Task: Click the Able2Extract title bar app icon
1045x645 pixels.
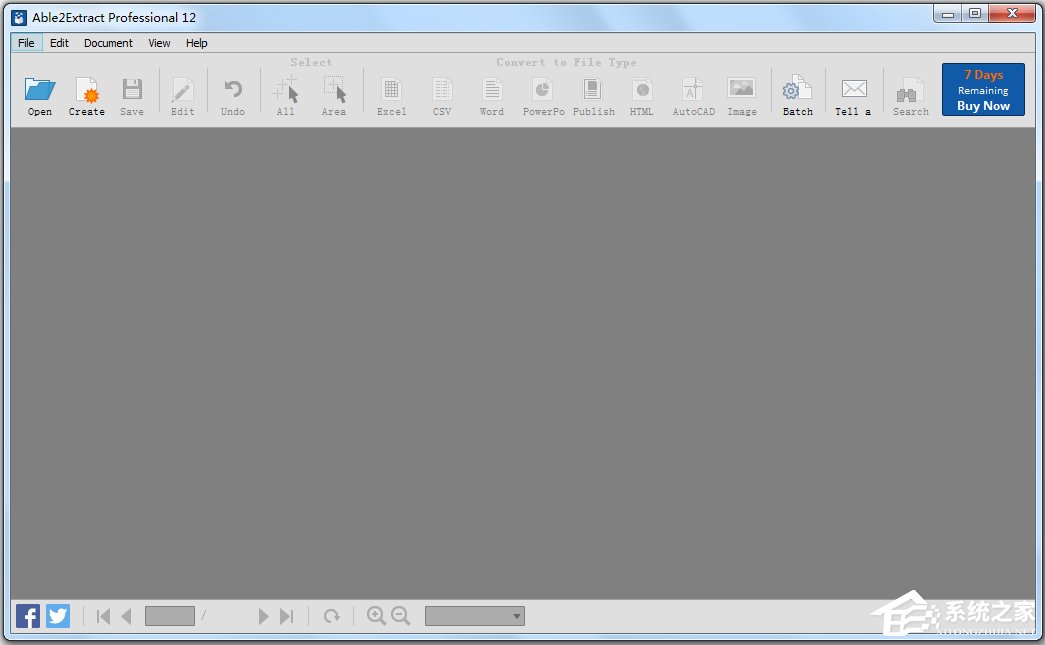Action: [x=19, y=17]
